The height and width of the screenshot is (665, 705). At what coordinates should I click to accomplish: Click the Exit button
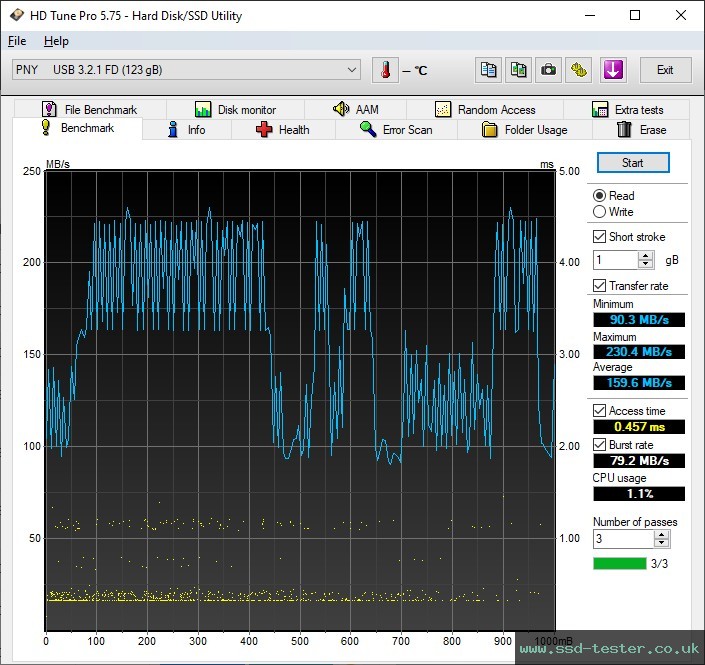665,70
